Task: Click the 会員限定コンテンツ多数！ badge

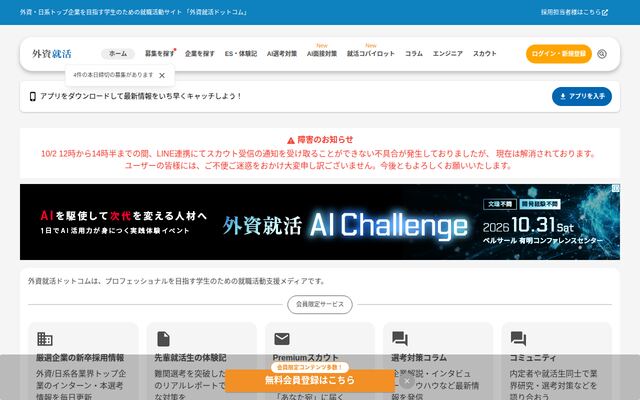Action: coord(310,367)
